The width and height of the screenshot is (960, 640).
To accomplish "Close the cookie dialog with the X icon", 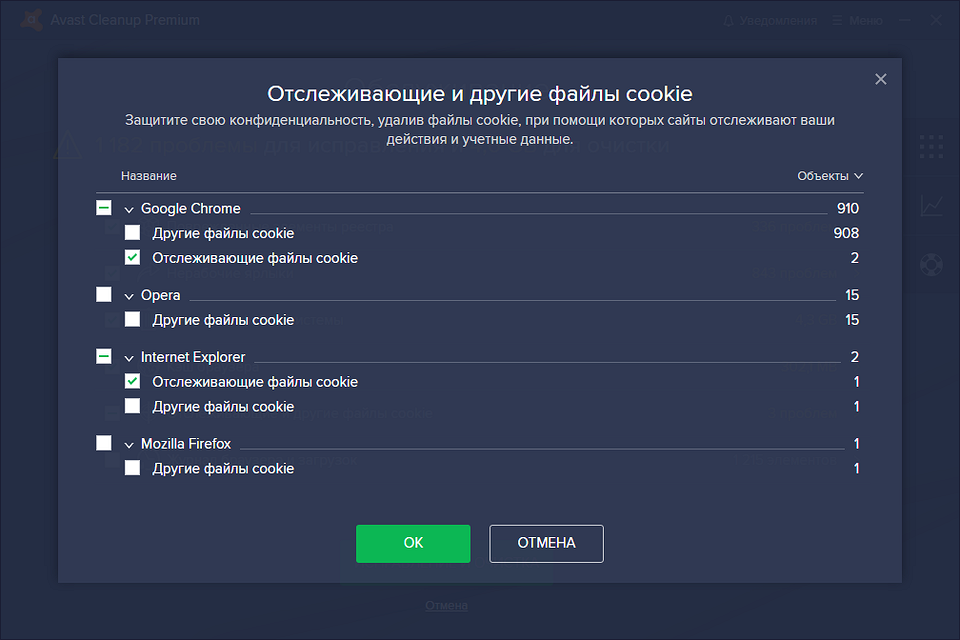I will point(880,79).
